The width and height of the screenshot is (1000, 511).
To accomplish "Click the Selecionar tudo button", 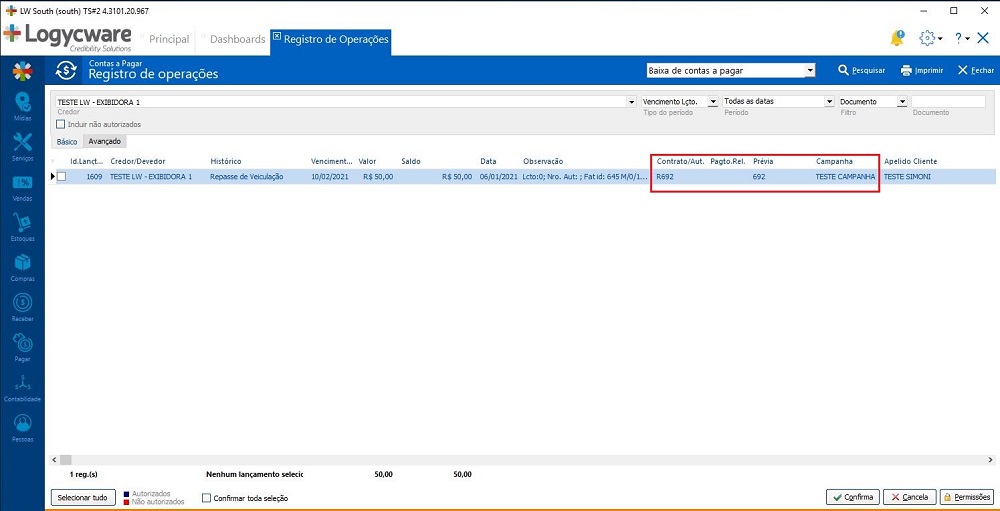I will tap(83, 497).
